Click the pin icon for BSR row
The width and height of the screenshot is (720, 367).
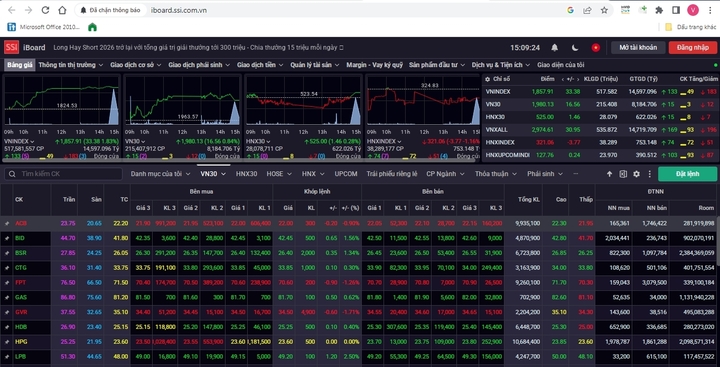(x=7, y=253)
